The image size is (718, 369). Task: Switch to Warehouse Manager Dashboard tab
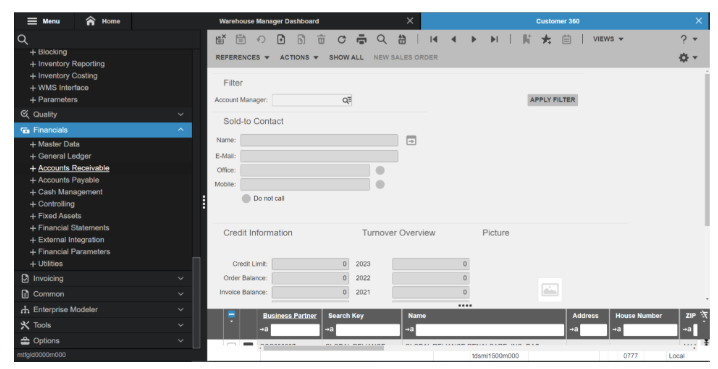coord(269,21)
